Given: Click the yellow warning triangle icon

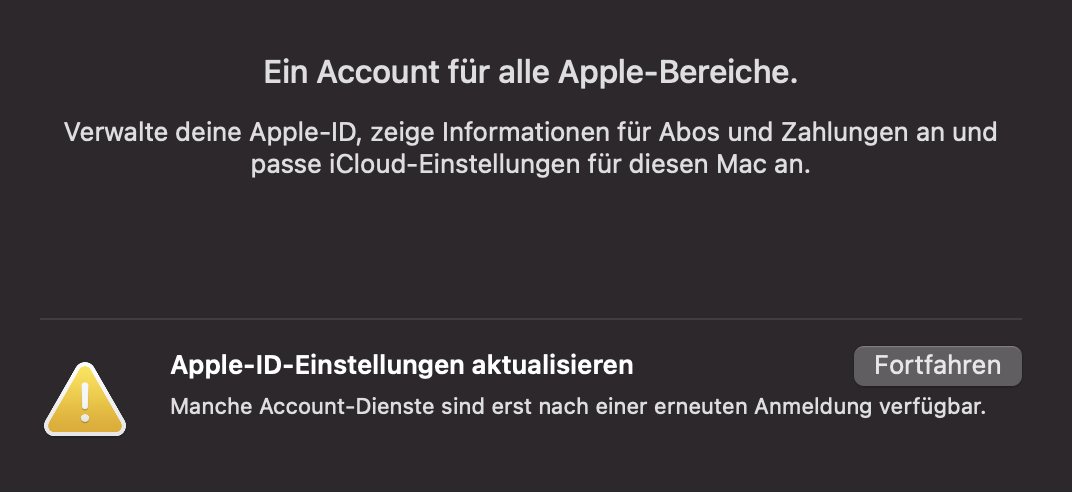Looking at the screenshot, I should (x=85, y=399).
